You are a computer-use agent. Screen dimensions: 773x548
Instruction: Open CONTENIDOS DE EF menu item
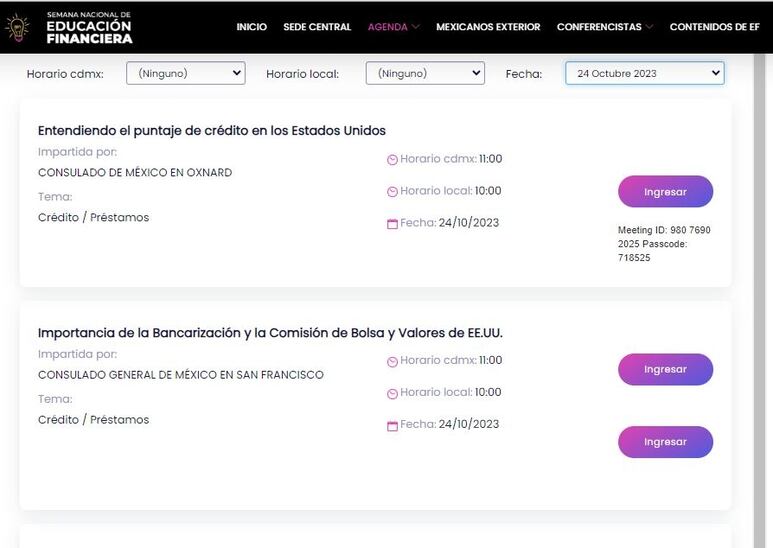coord(714,27)
